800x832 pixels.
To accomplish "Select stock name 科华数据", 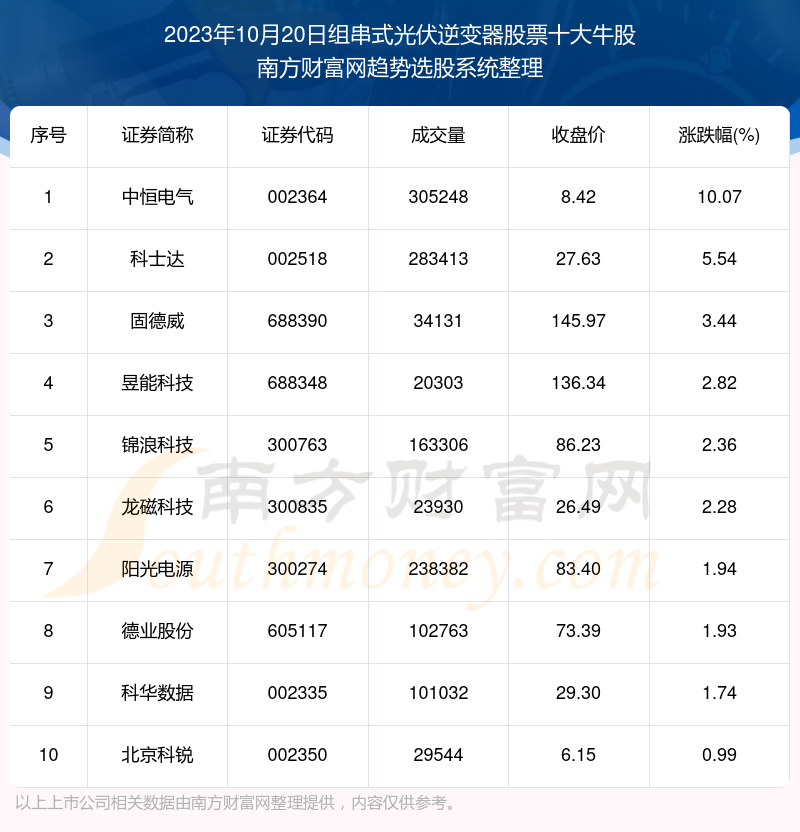I will [x=158, y=693].
